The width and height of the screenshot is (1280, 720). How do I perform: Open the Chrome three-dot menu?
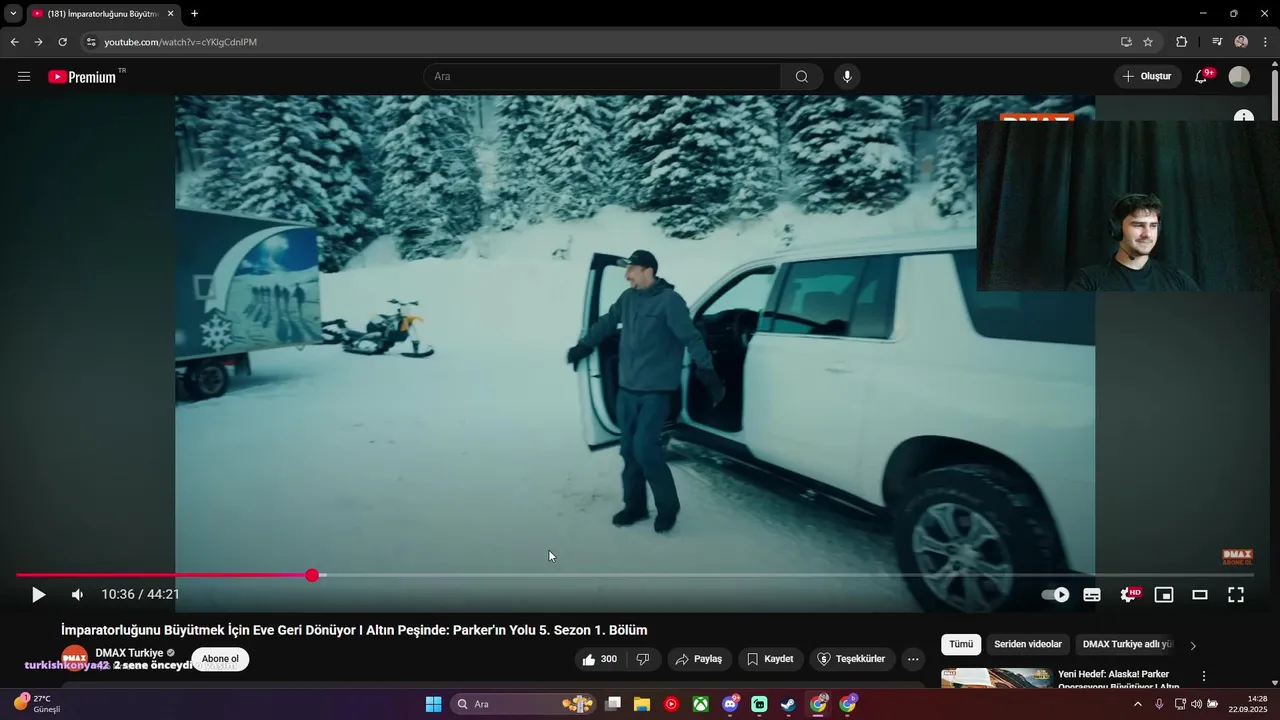[x=1265, y=42]
